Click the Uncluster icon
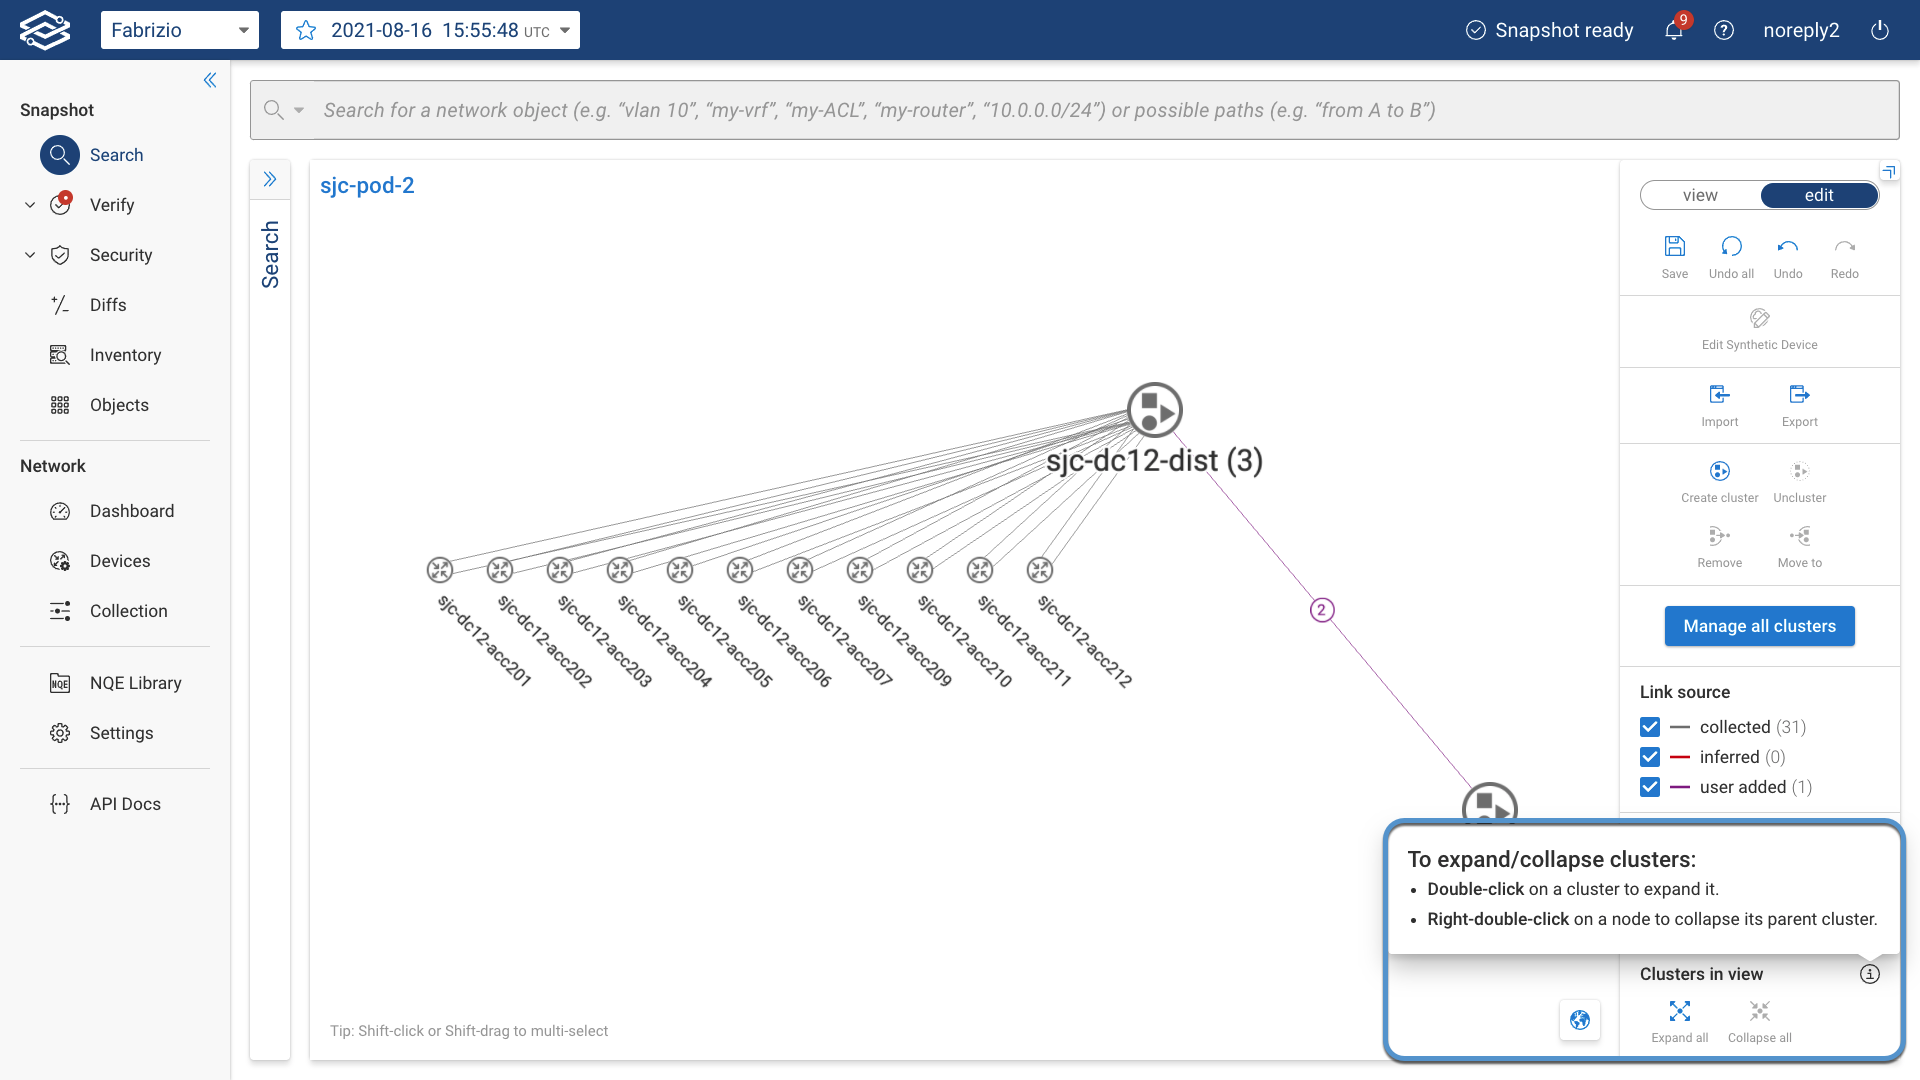The image size is (1920, 1080). point(1799,471)
